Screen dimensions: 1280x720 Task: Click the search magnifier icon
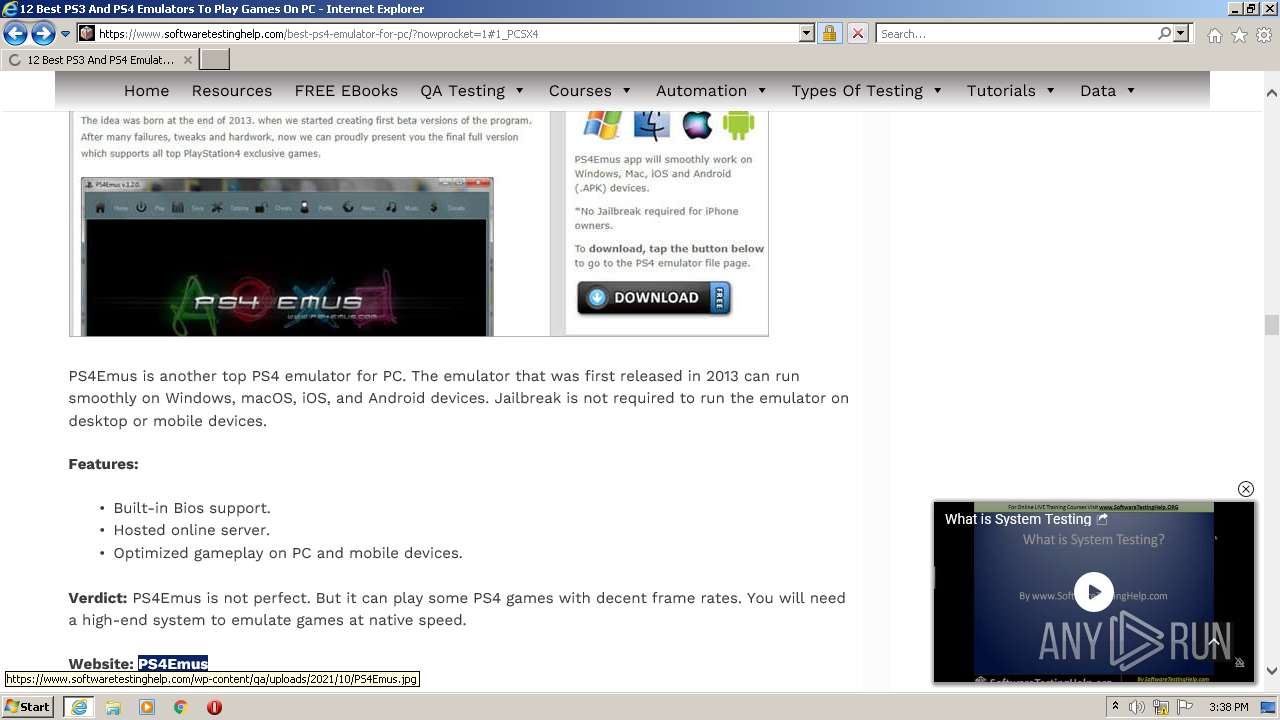1164,33
